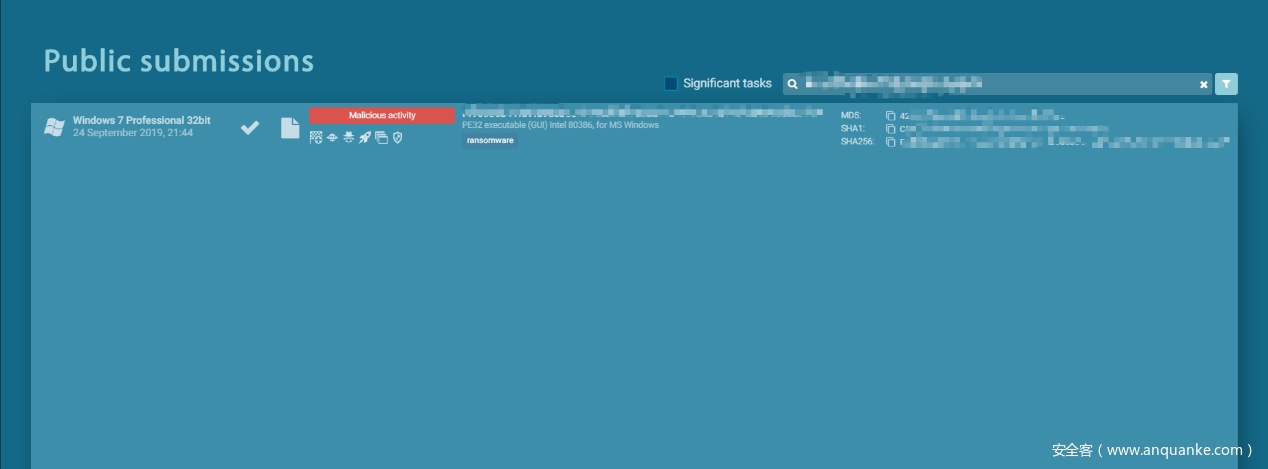This screenshot has height=469, width=1268.
Task: Click the checkmark status icon
Action: 250,127
